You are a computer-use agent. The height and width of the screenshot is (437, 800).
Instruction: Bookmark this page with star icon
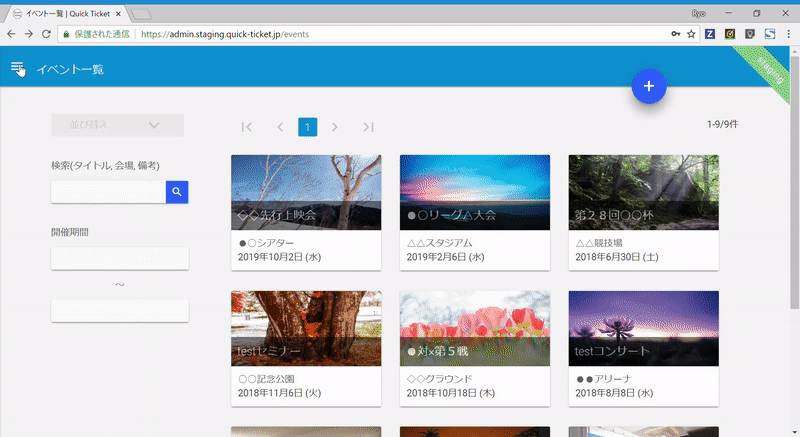[x=691, y=34]
